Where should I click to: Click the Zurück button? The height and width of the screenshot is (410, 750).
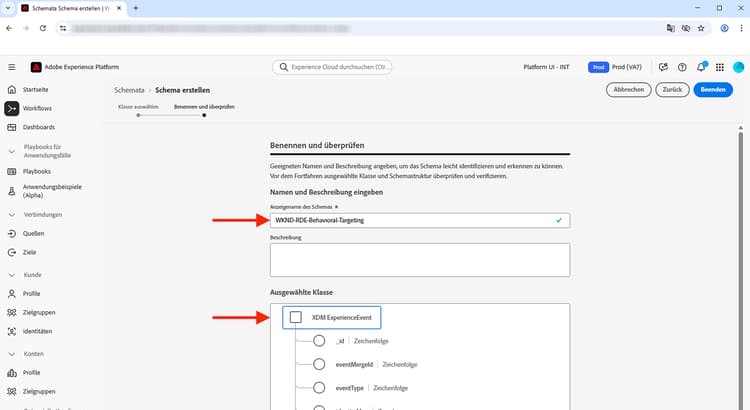(672, 89)
